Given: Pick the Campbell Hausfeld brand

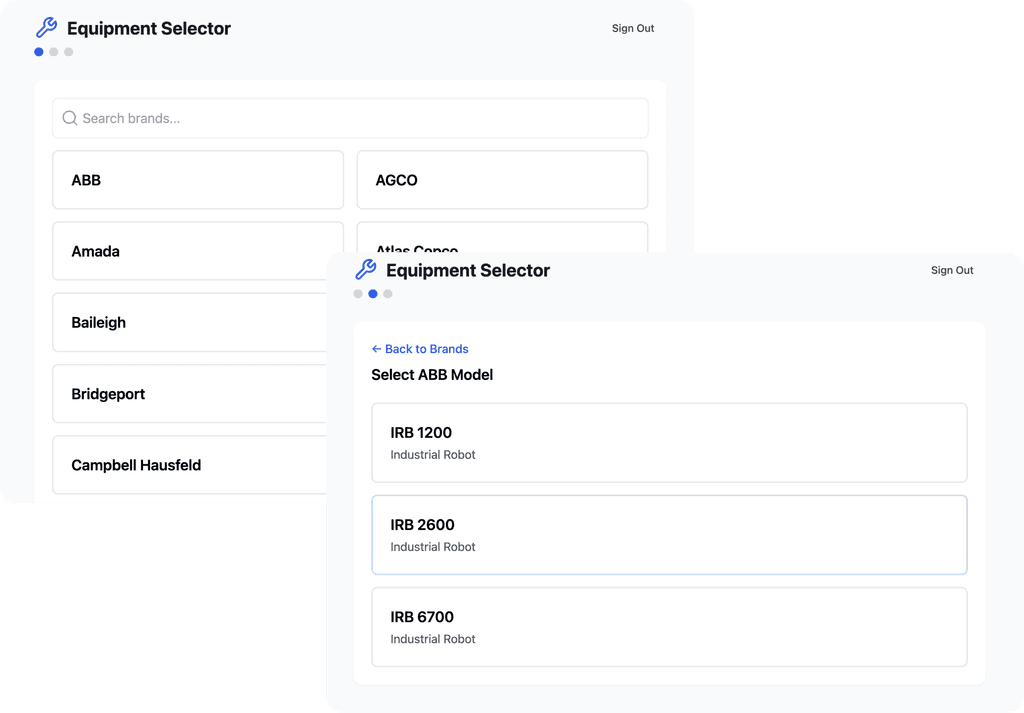Looking at the screenshot, I should point(190,465).
